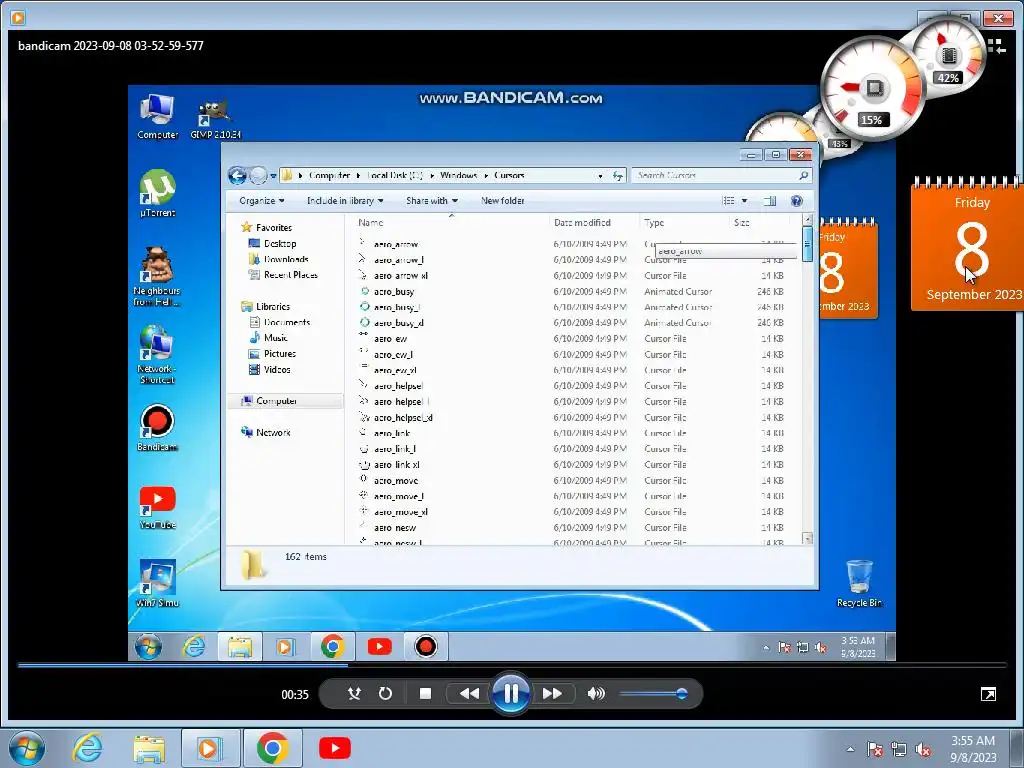Open the Neighbours from Hell desktop icon
The width and height of the screenshot is (1024, 768).
(157, 276)
